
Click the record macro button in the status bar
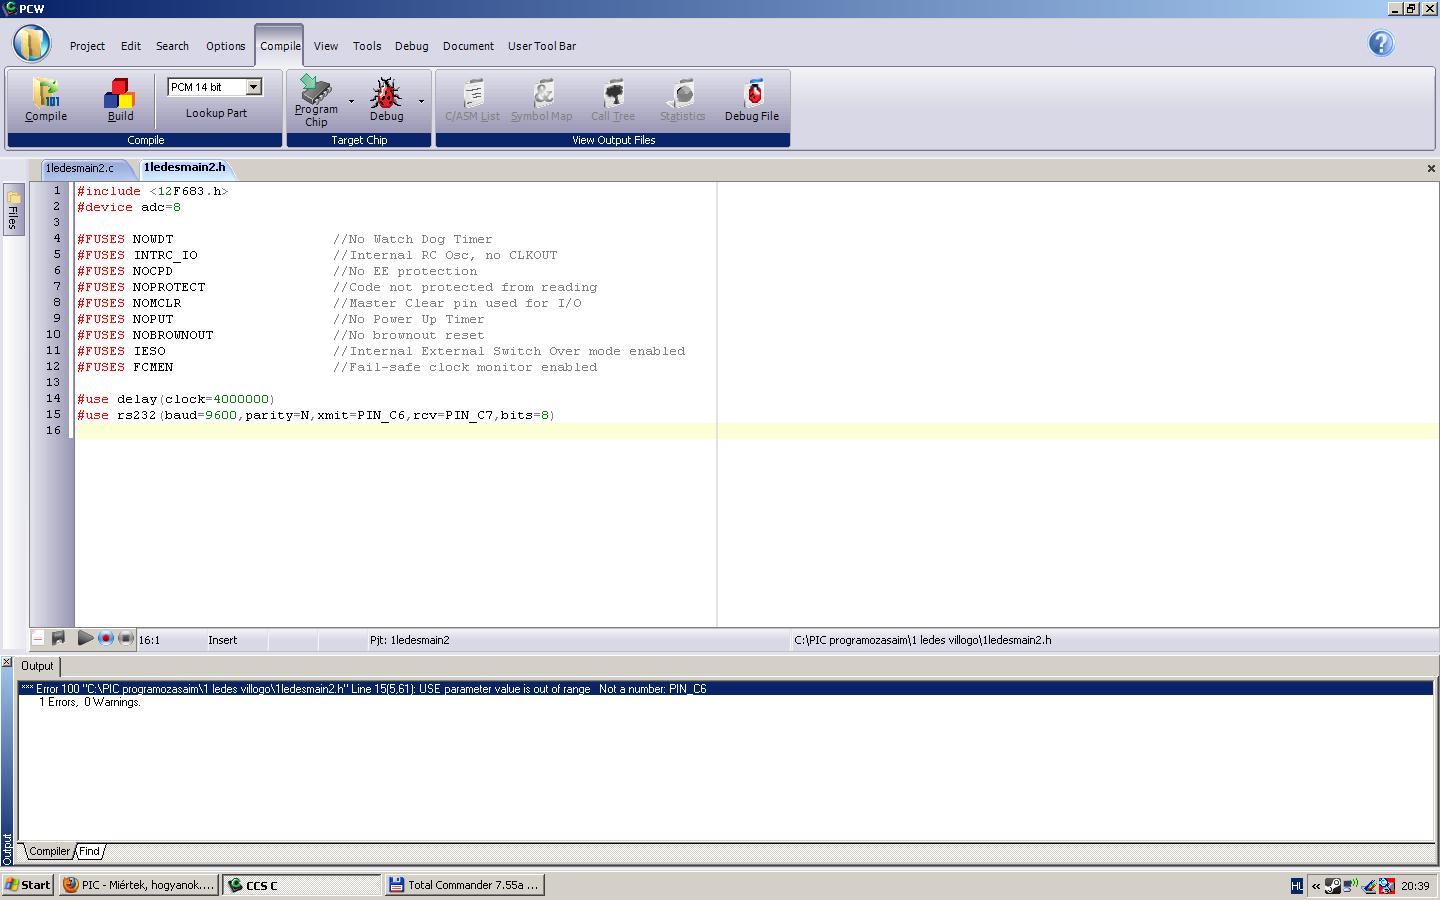[x=106, y=638]
